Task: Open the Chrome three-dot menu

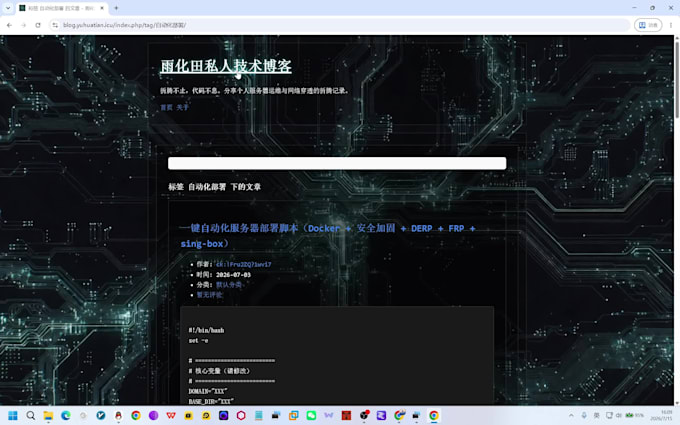Action: (x=670, y=25)
